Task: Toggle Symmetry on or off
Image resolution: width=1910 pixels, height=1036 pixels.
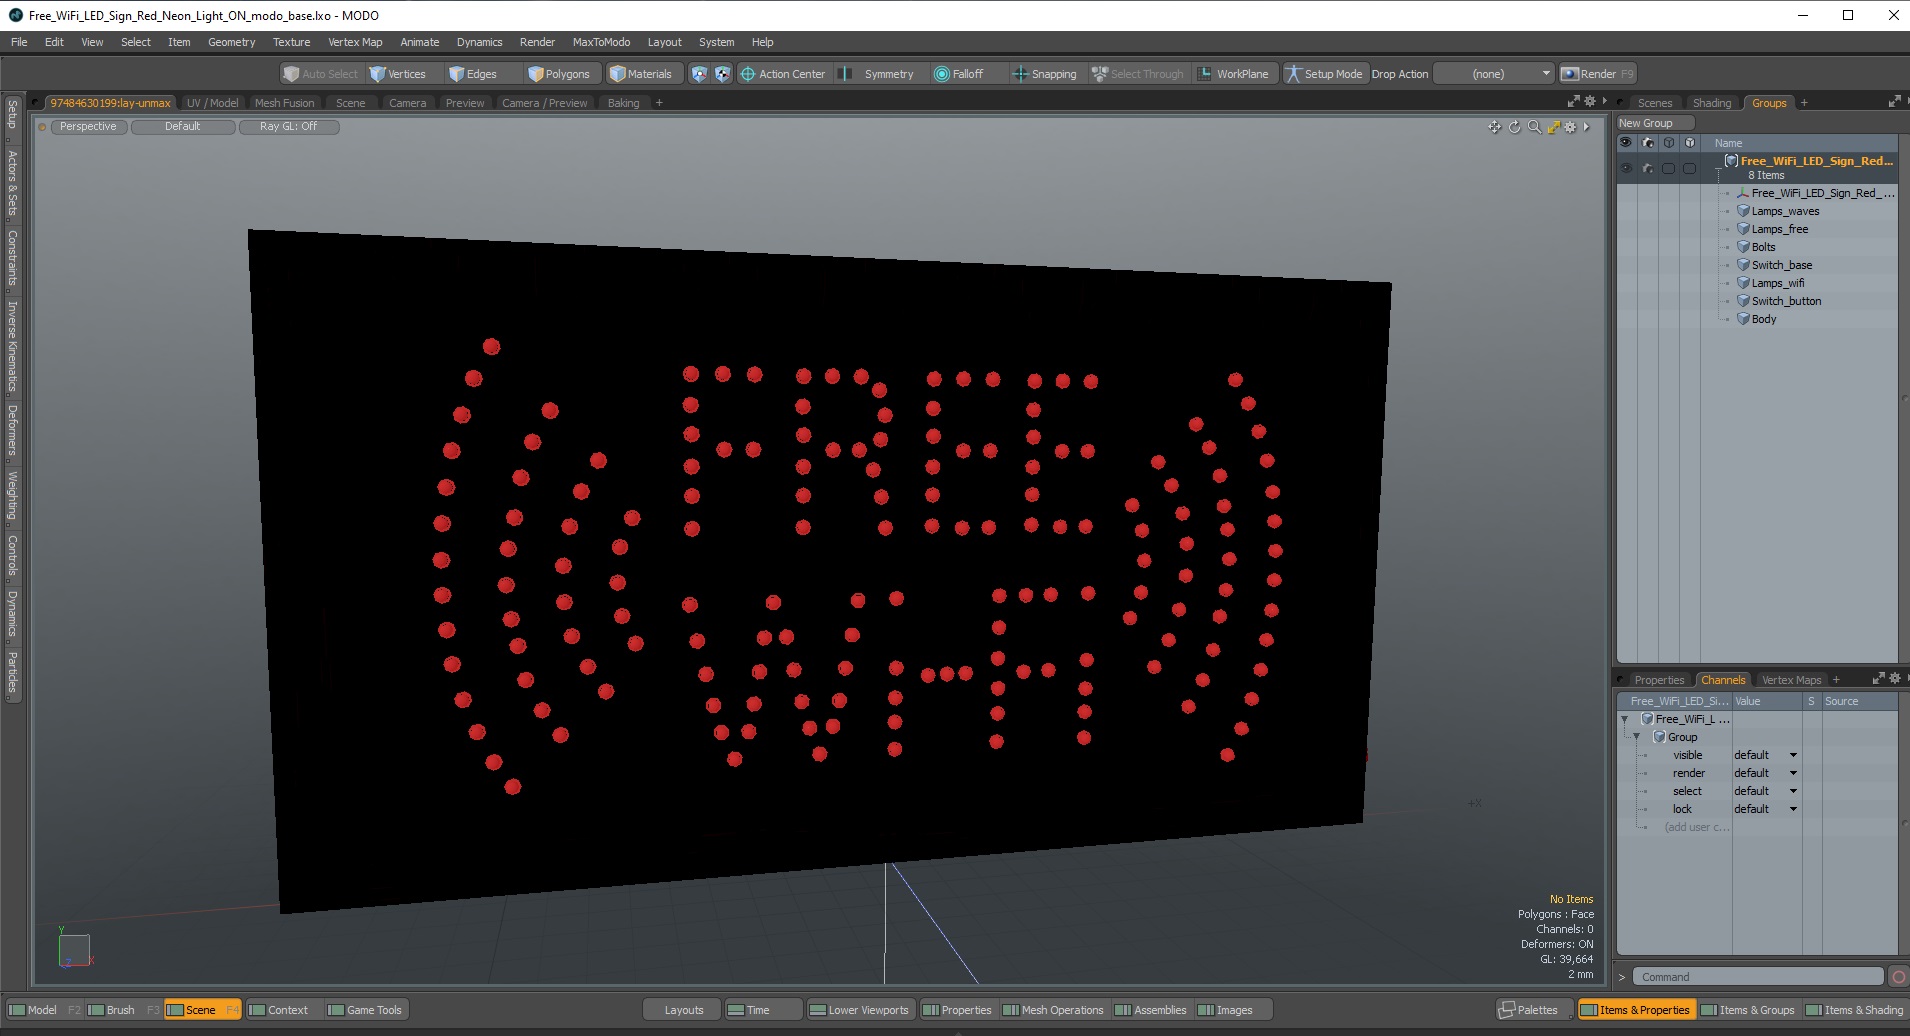Action: (876, 74)
